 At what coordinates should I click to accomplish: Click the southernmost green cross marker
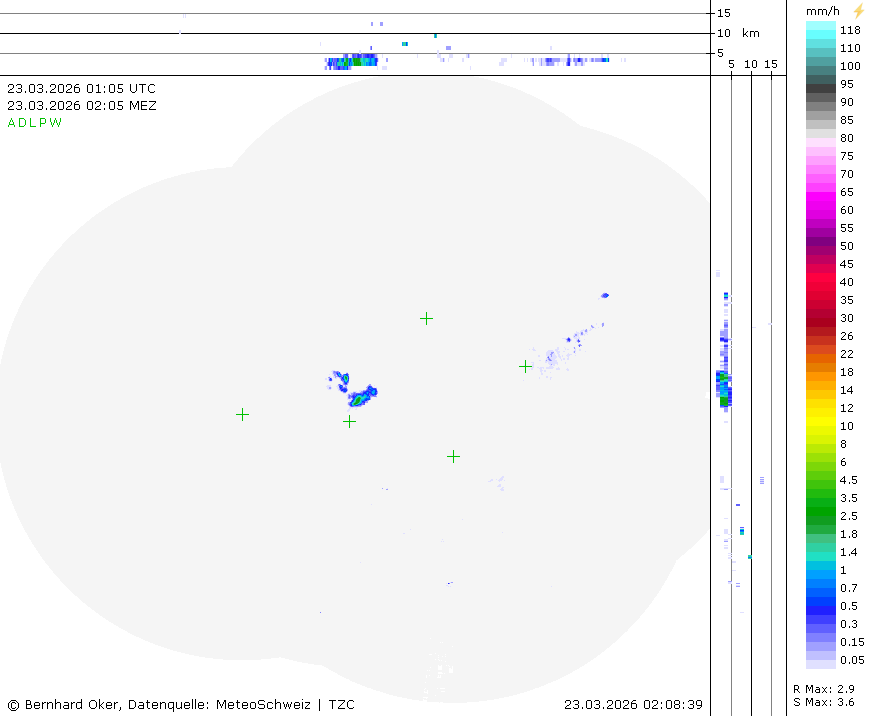[x=453, y=456]
